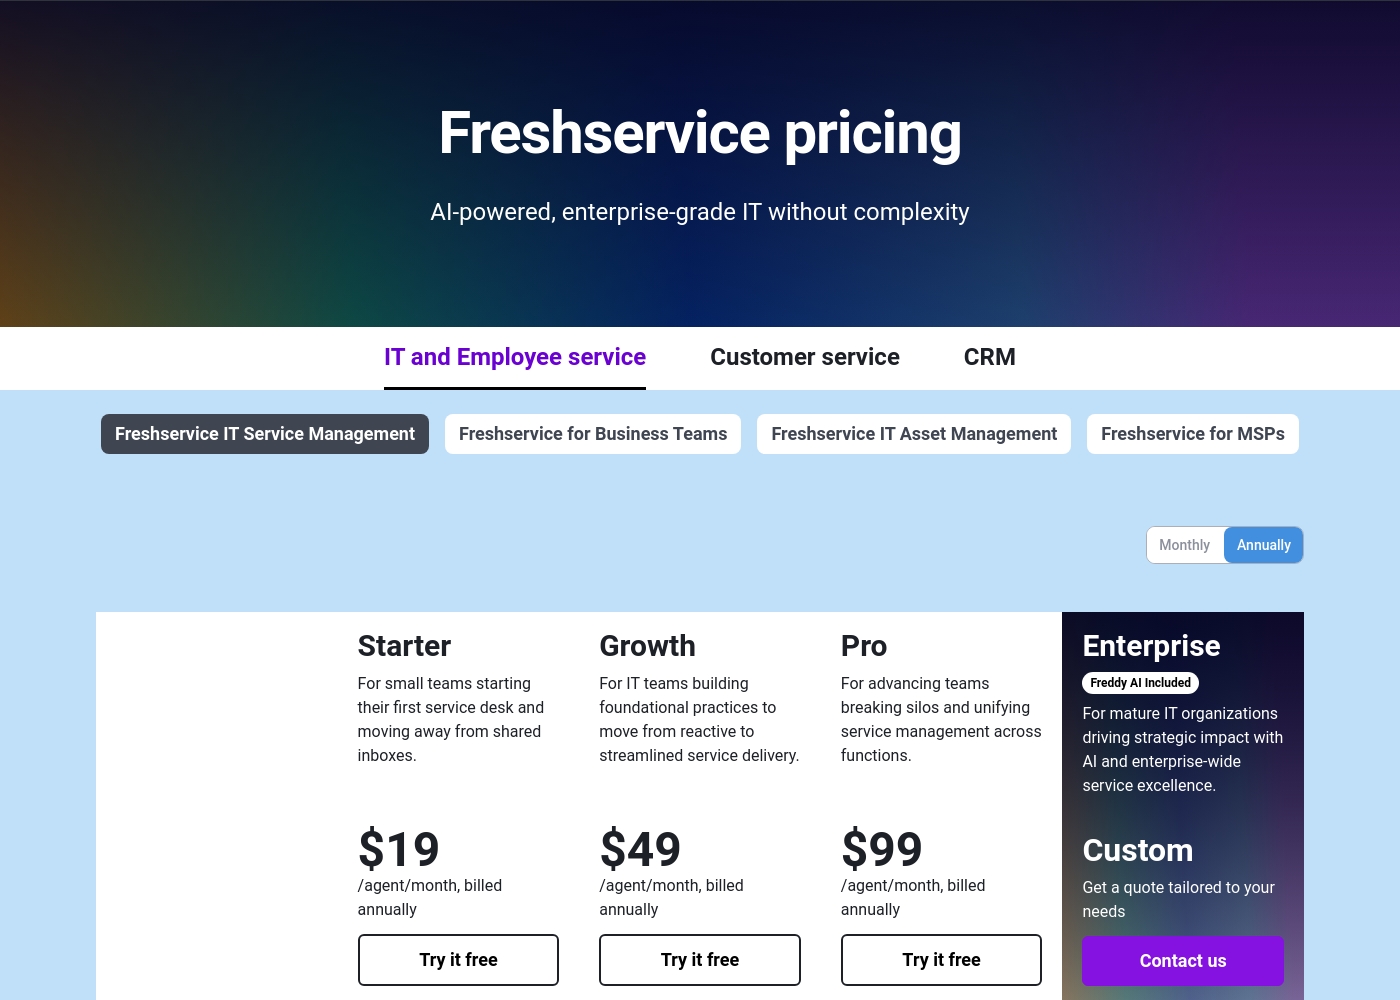Screen dimensions: 1400x1000
Task: Click the Pro plan heading
Action: [864, 646]
